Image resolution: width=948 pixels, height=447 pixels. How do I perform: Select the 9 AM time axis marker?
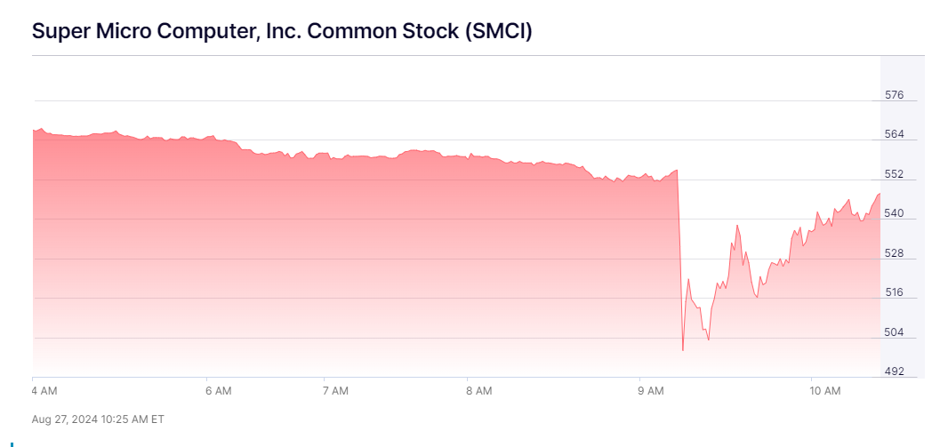pyautogui.click(x=651, y=391)
